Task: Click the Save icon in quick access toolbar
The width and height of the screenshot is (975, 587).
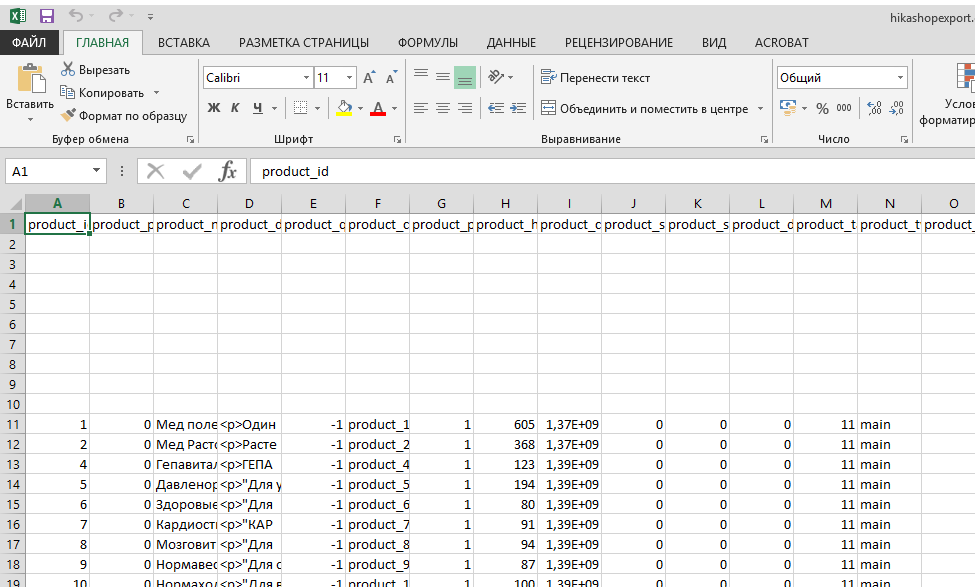Action: pos(47,17)
